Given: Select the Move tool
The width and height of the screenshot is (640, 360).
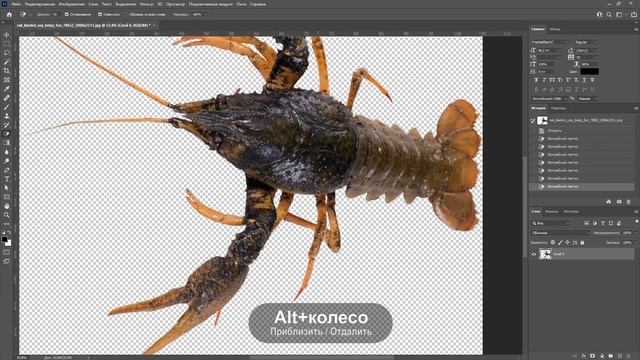Looking at the screenshot, I should [x=7, y=35].
